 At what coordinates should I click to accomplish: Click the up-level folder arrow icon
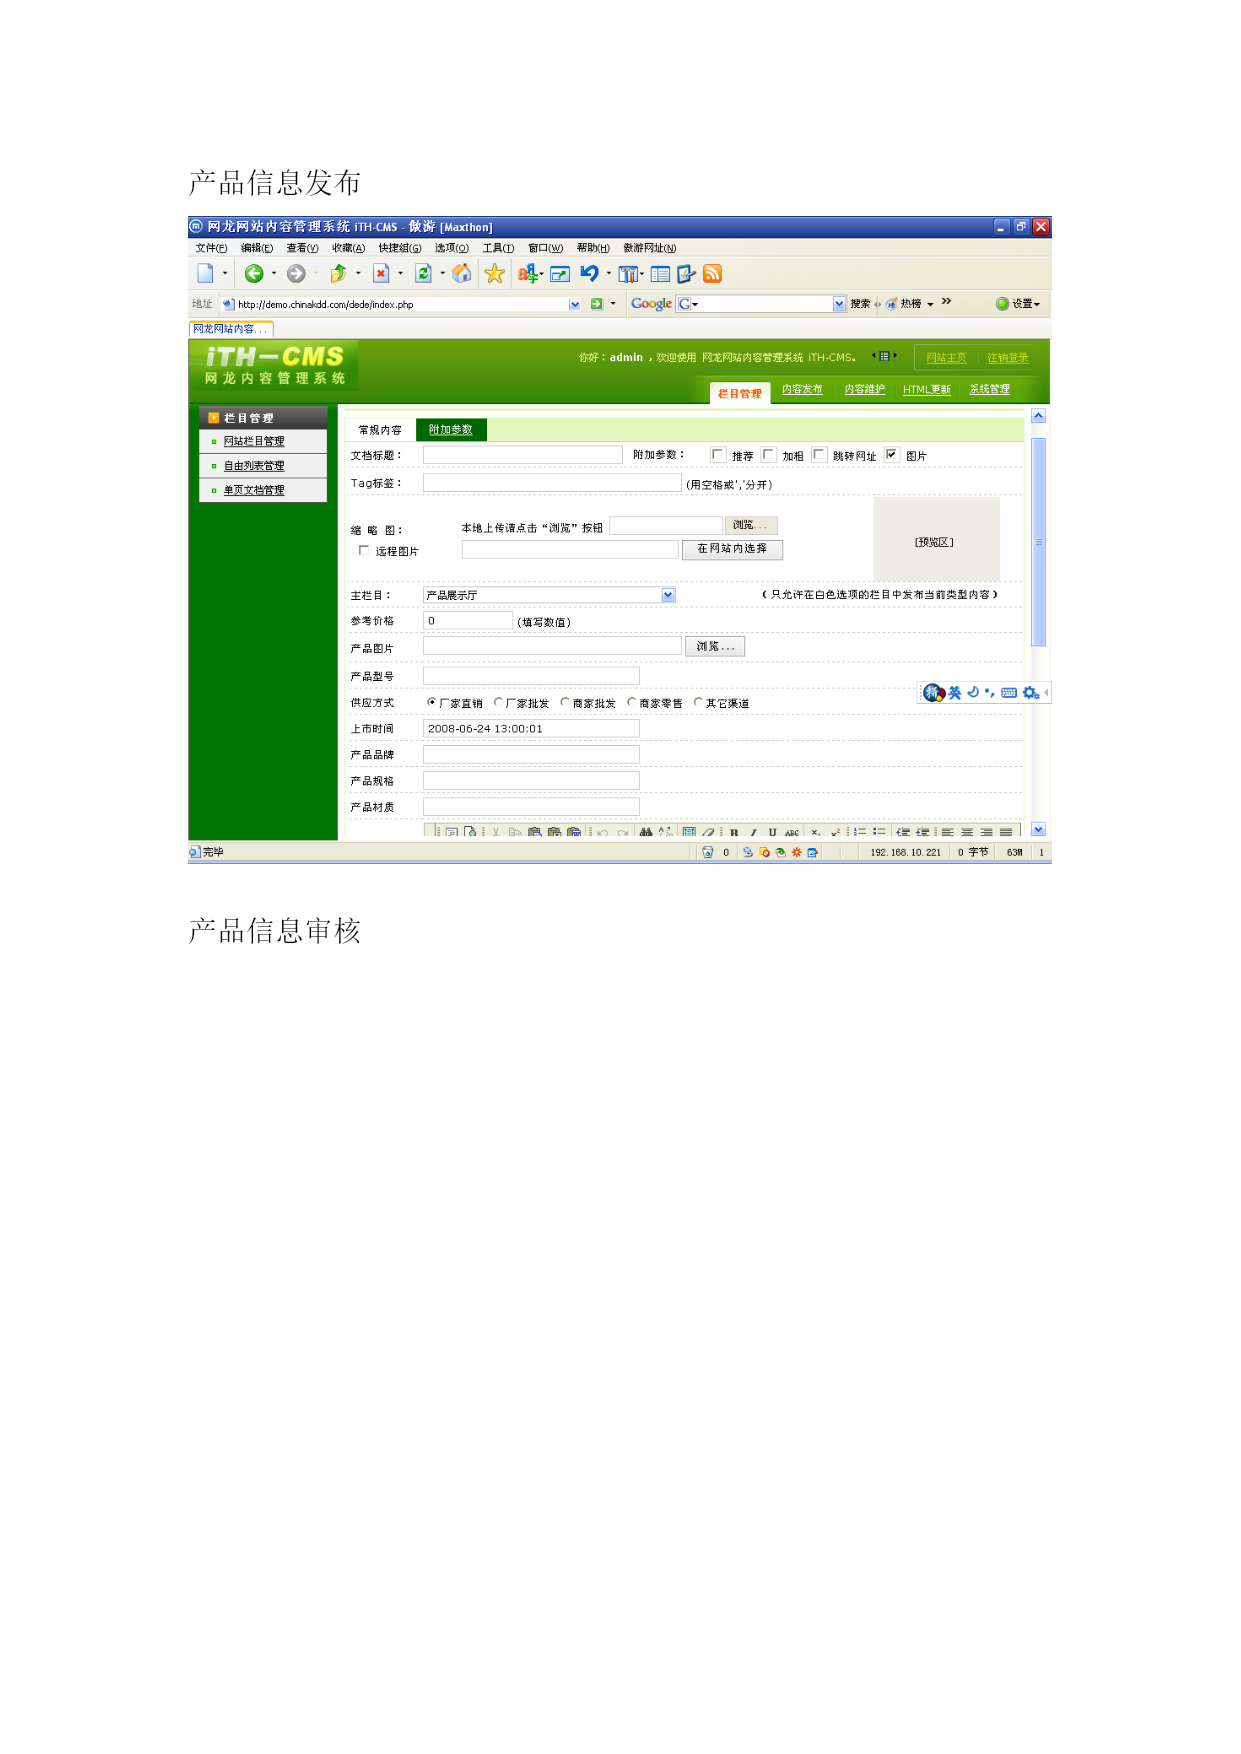[338, 273]
